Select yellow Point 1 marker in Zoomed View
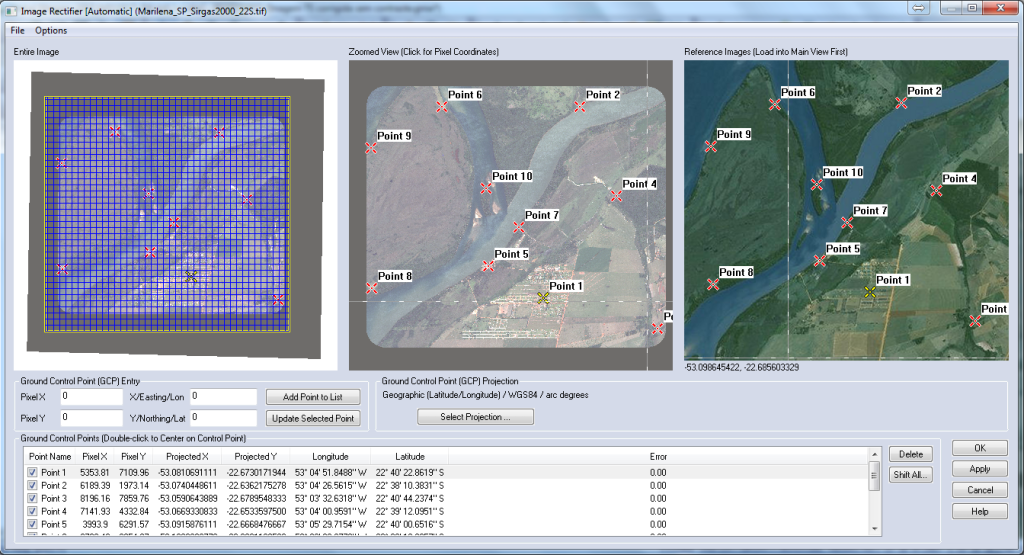The image size is (1024, 555). [543, 298]
